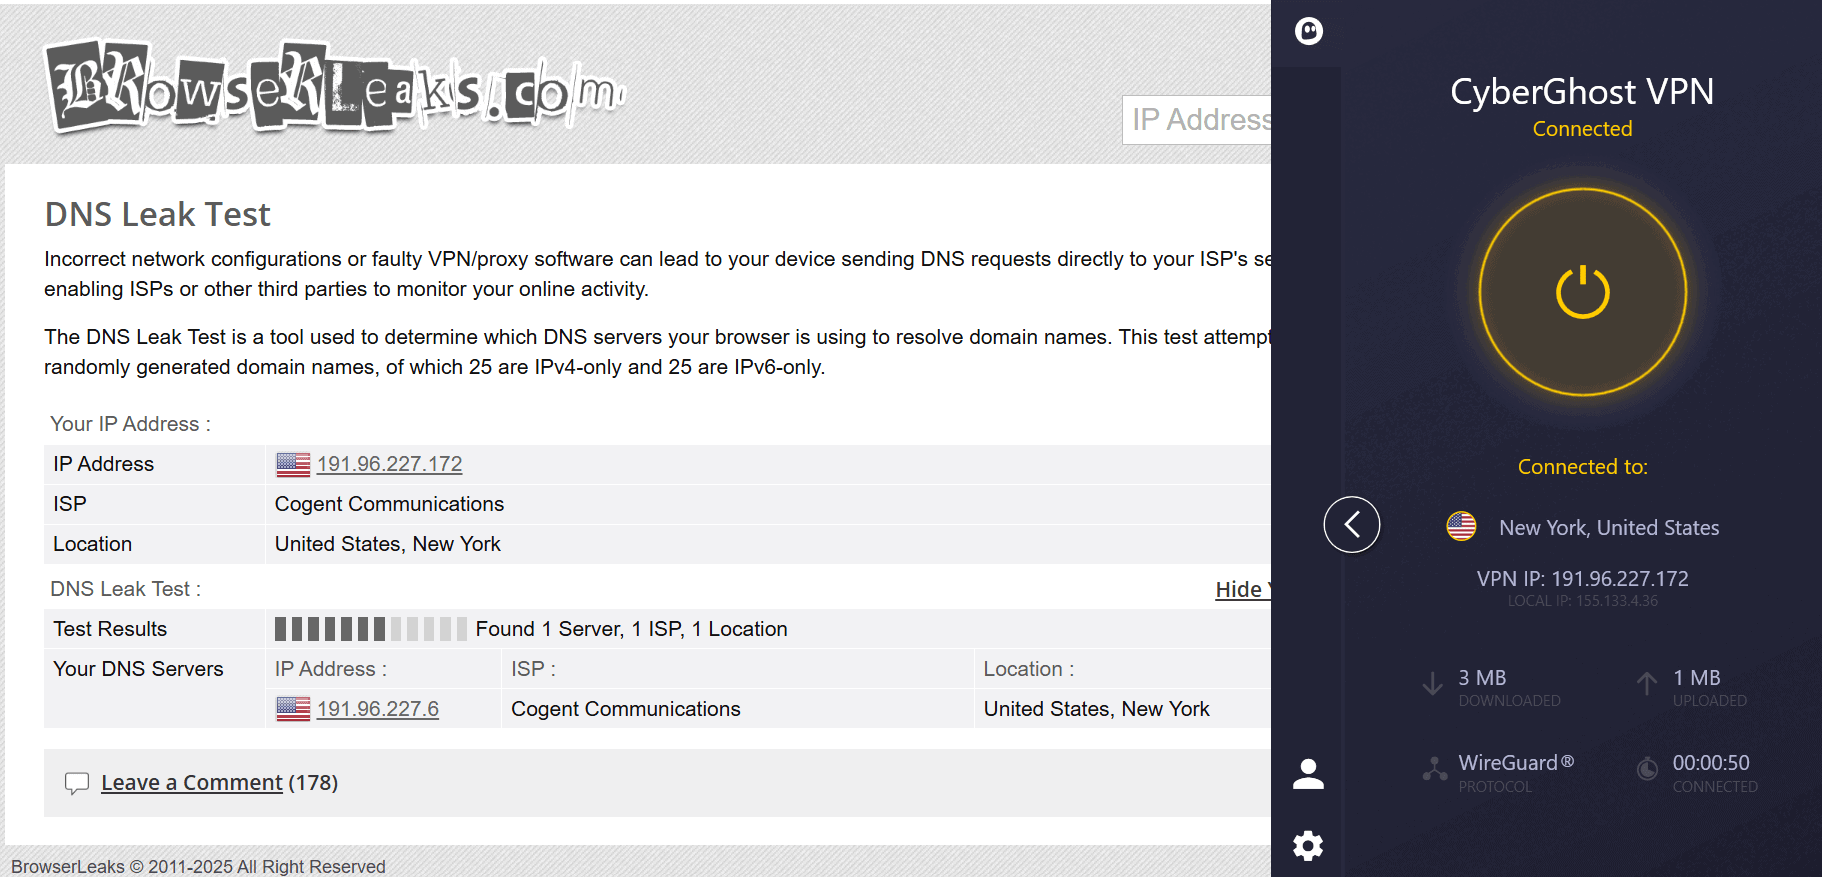Click the VPN IP: 191.96.227.172 text
The width and height of the screenshot is (1822, 877).
point(1582,579)
